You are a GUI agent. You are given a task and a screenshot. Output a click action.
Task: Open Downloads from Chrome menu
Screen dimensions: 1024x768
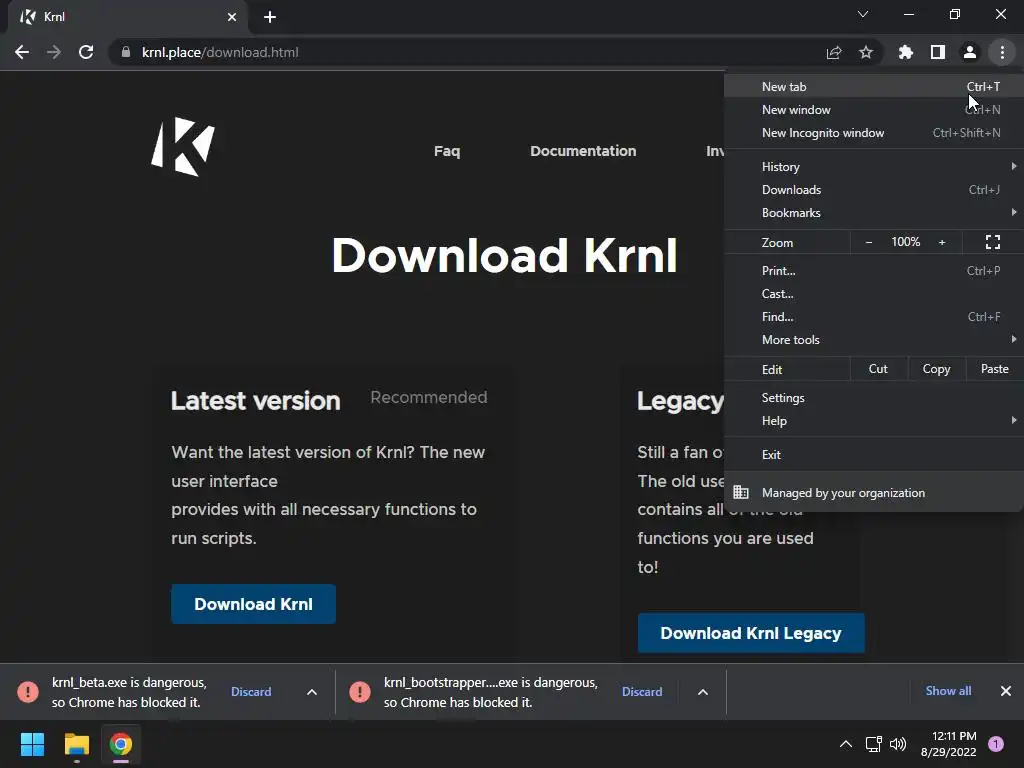tap(874, 190)
